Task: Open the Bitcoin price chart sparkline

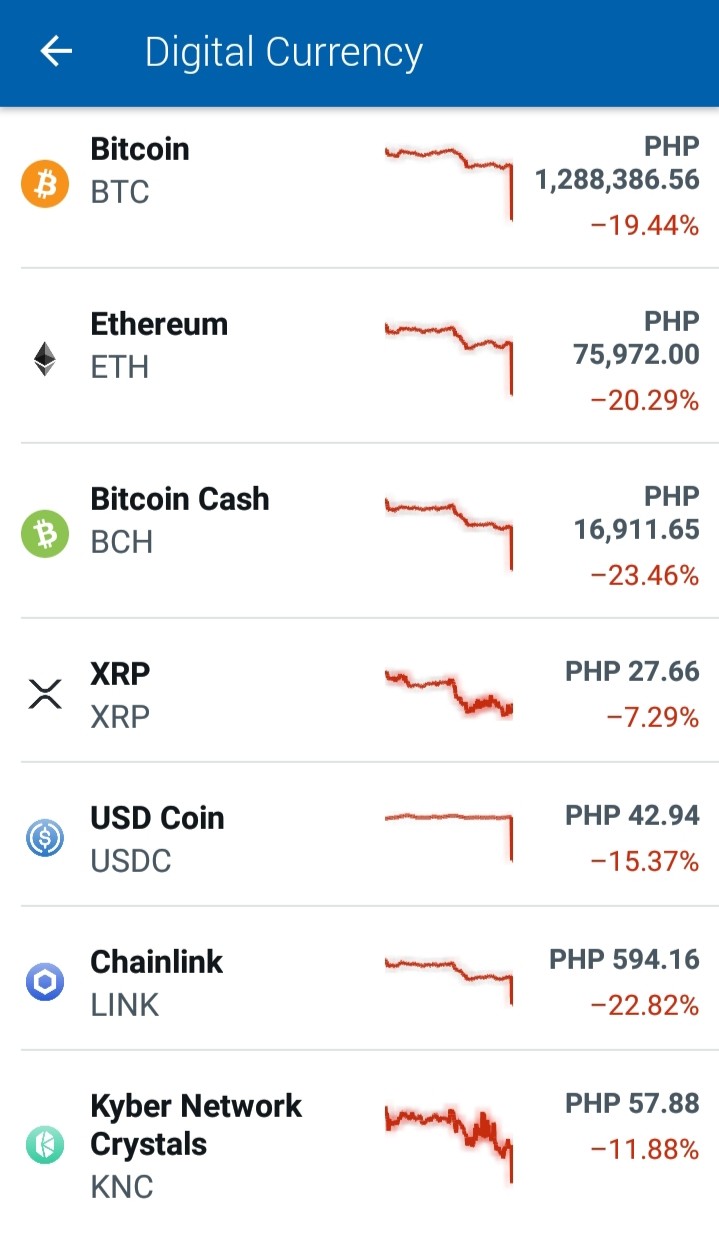Action: (448, 181)
